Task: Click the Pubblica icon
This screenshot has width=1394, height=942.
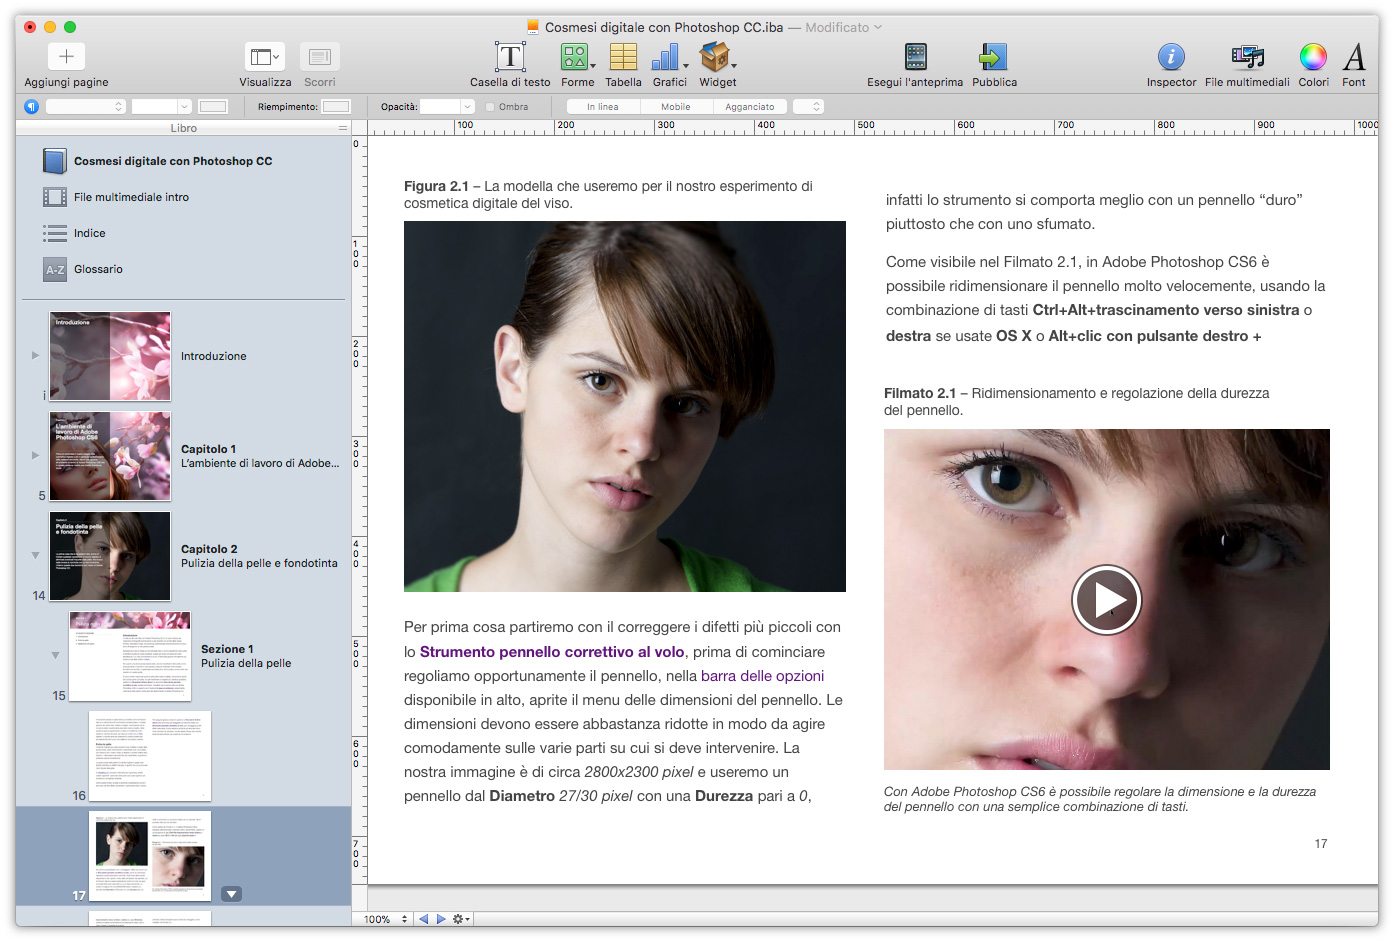Action: (x=993, y=57)
